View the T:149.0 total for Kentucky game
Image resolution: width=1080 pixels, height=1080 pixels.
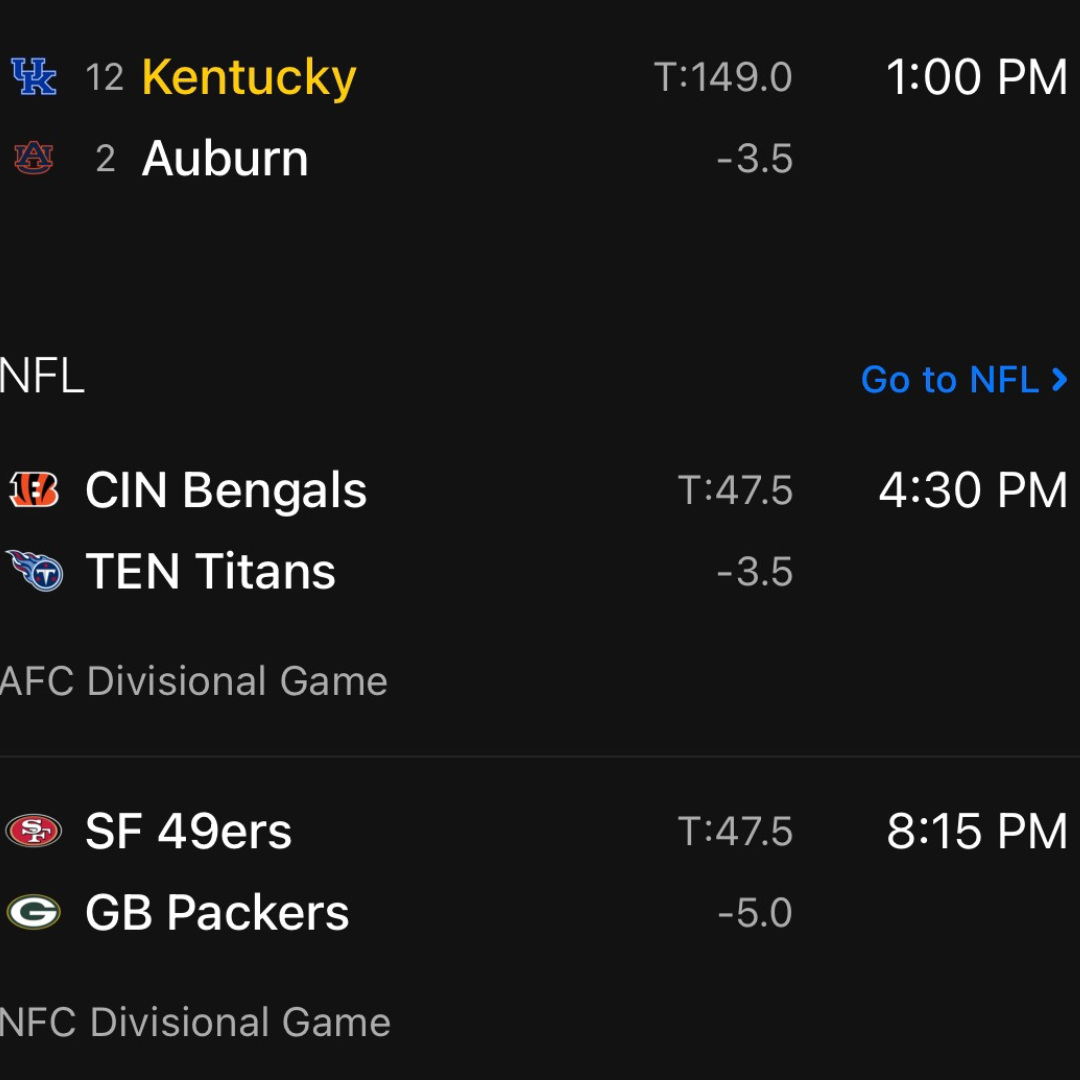(723, 77)
